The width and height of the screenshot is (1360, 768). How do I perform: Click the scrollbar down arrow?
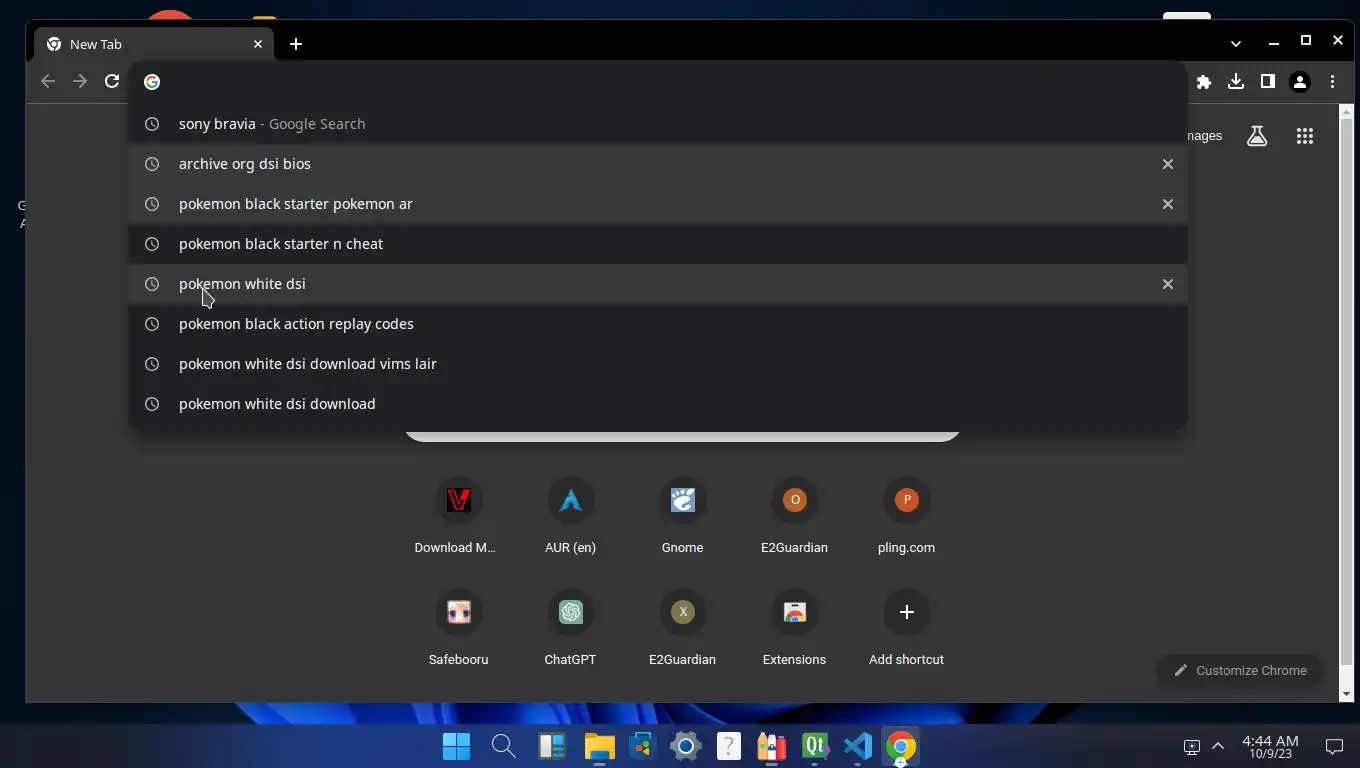point(1346,694)
